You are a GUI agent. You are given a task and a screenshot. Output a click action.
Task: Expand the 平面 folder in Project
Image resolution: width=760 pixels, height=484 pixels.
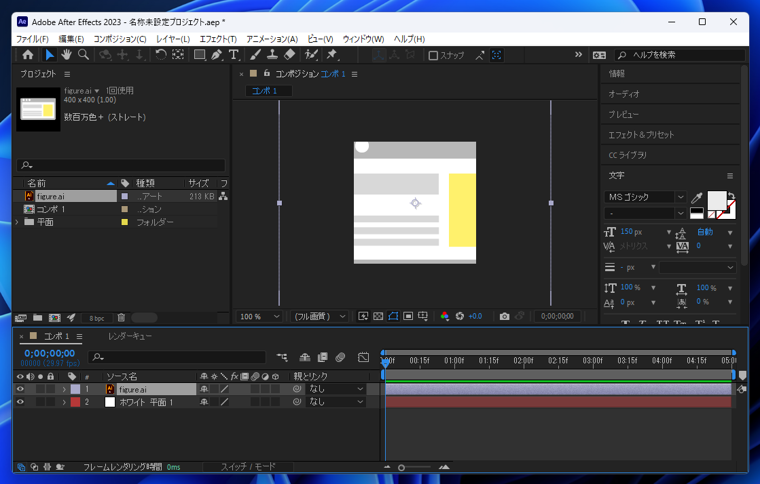pyautogui.click(x=17, y=222)
